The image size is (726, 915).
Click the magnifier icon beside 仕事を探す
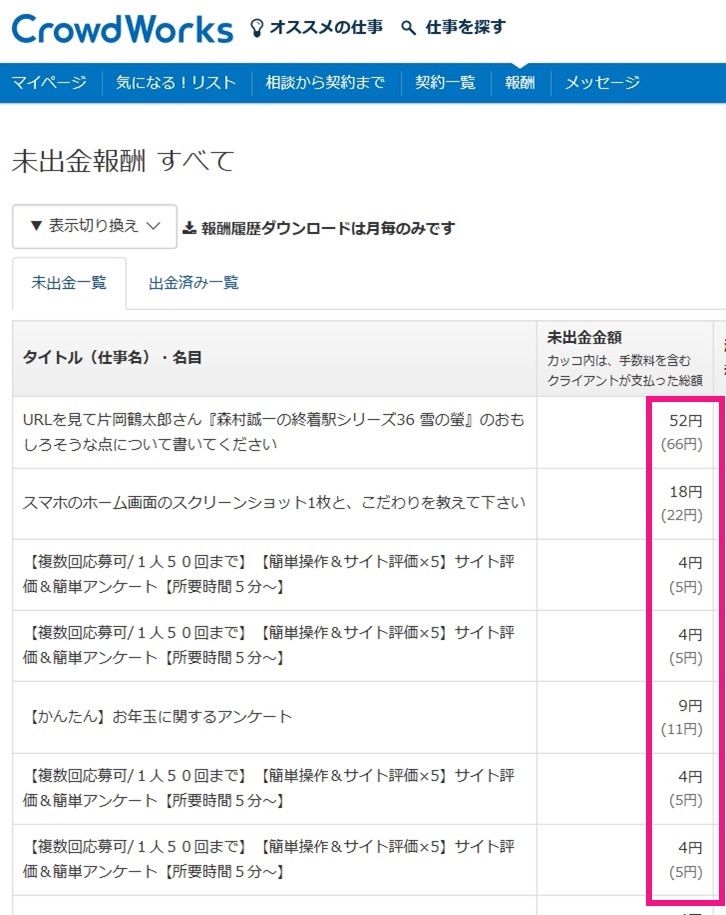pyautogui.click(x=409, y=27)
